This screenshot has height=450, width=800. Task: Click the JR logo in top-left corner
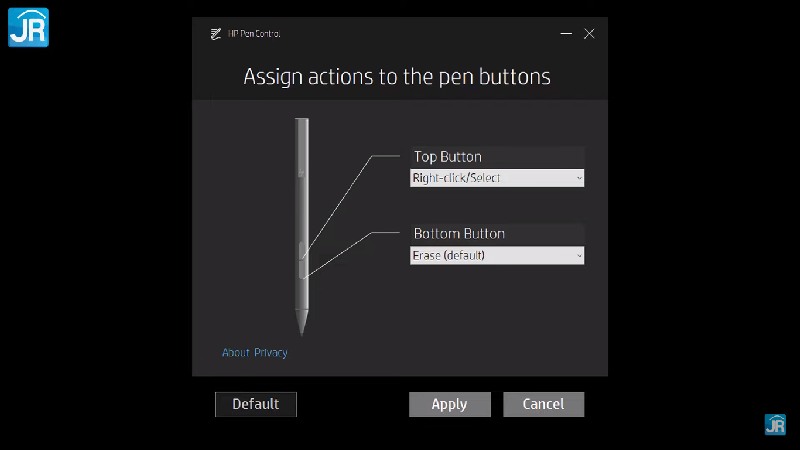29,28
